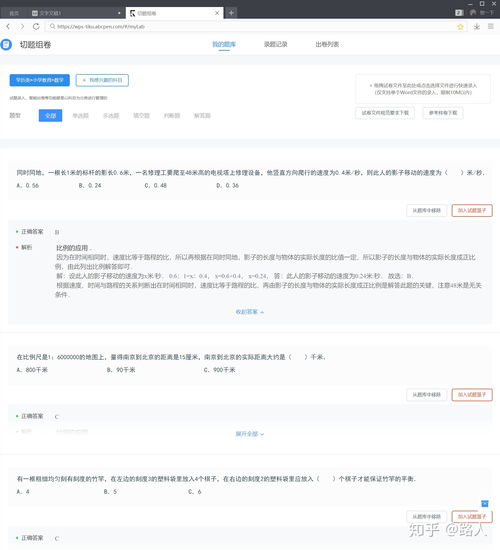Select the 全部 question type filter
500x550 pixels.
[51, 115]
